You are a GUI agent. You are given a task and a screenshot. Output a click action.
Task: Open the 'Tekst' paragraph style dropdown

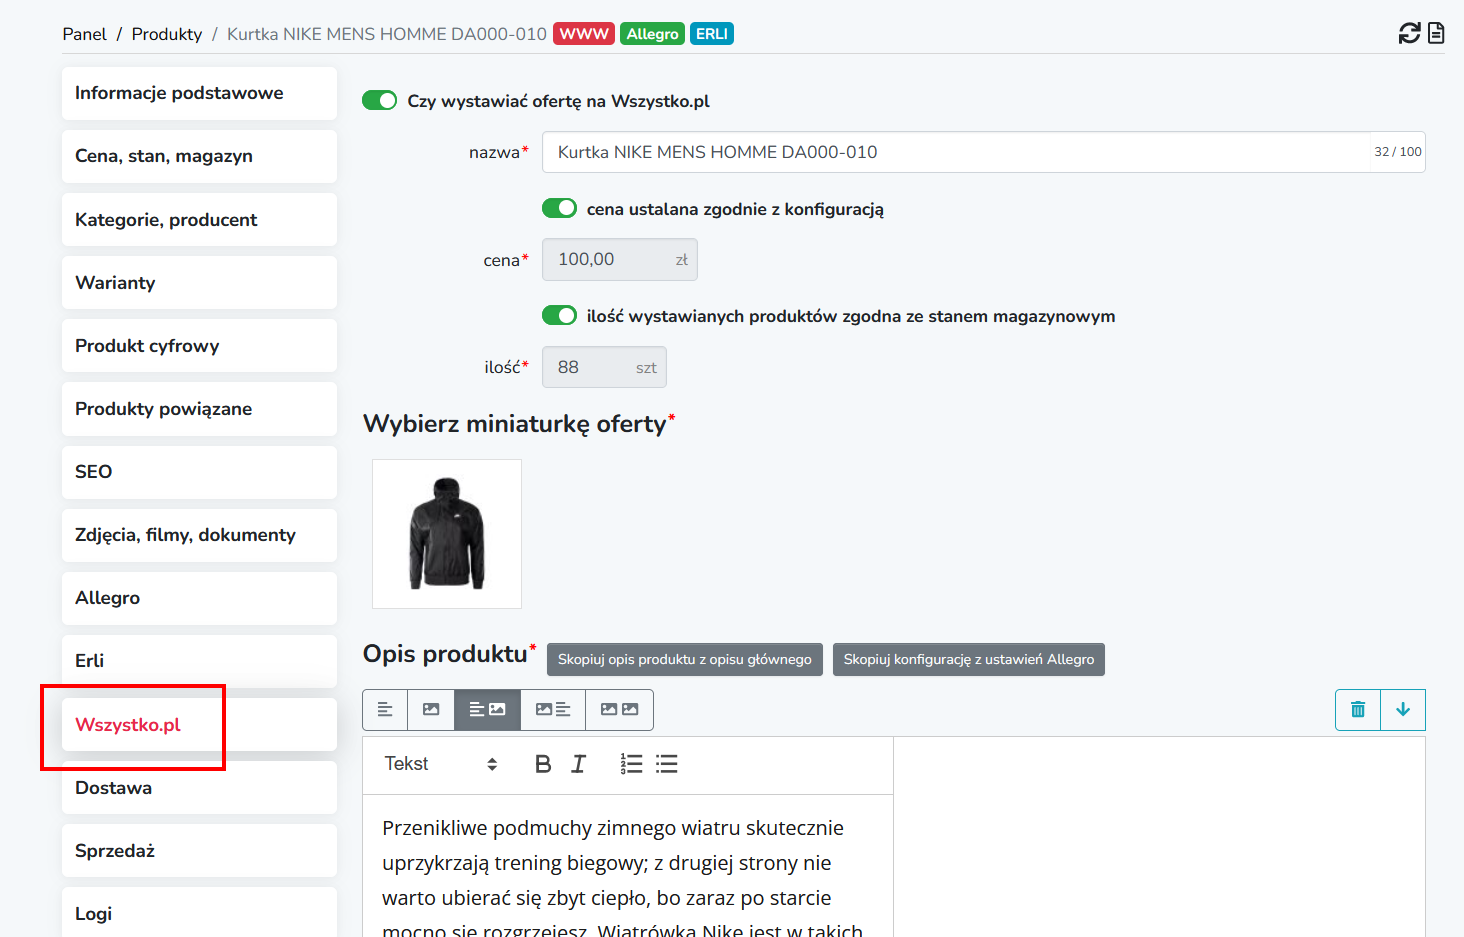[441, 764]
